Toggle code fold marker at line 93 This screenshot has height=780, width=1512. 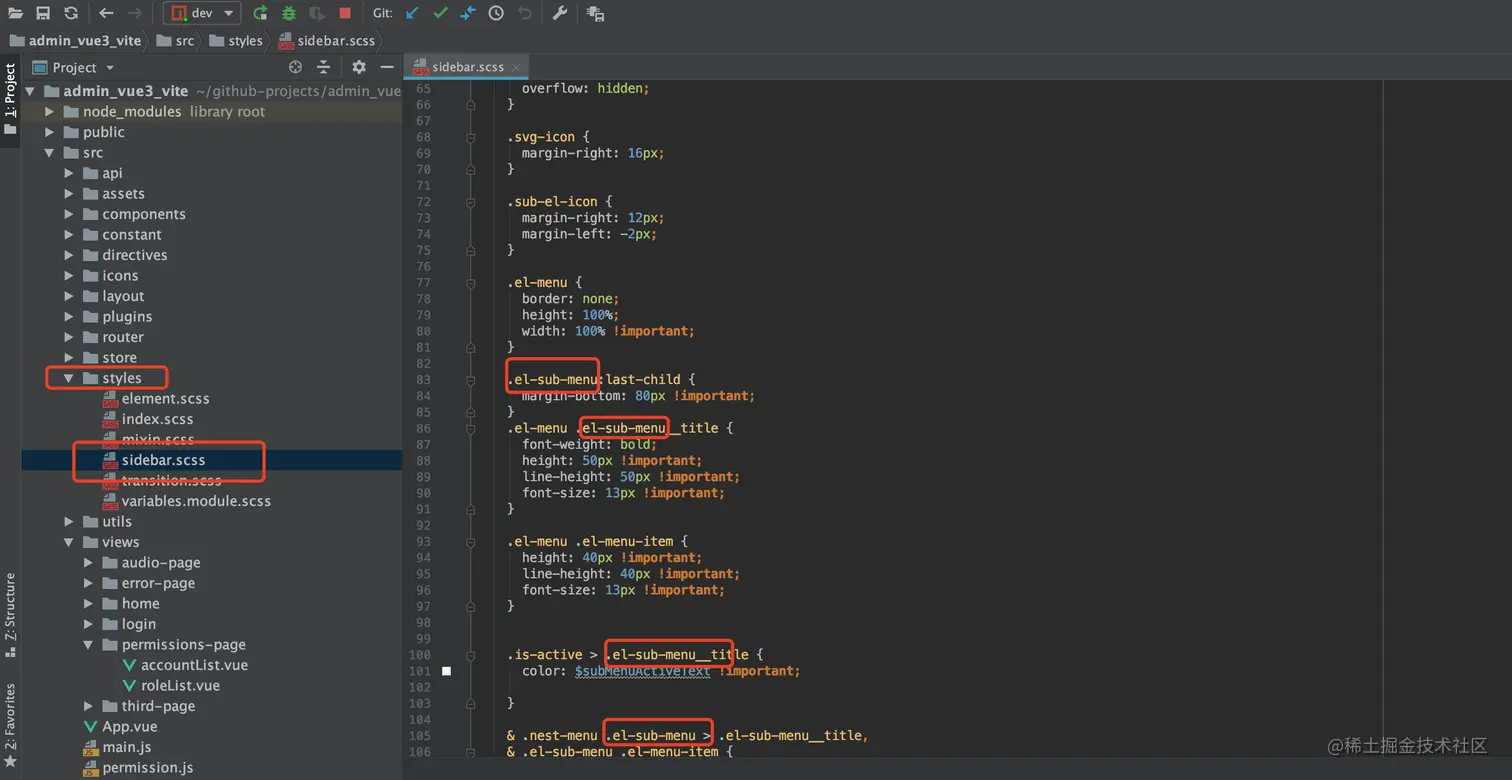pyautogui.click(x=470, y=541)
